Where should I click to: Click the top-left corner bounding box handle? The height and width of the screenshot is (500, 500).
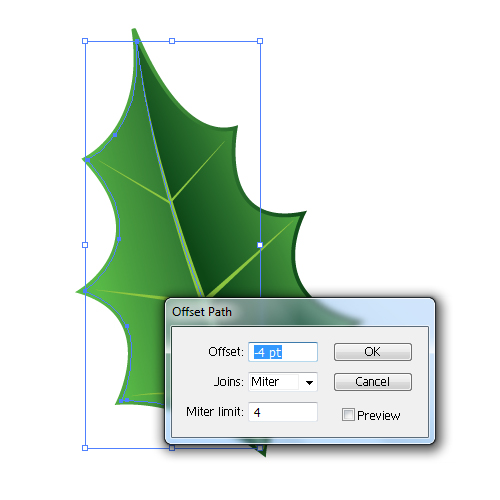(85, 41)
